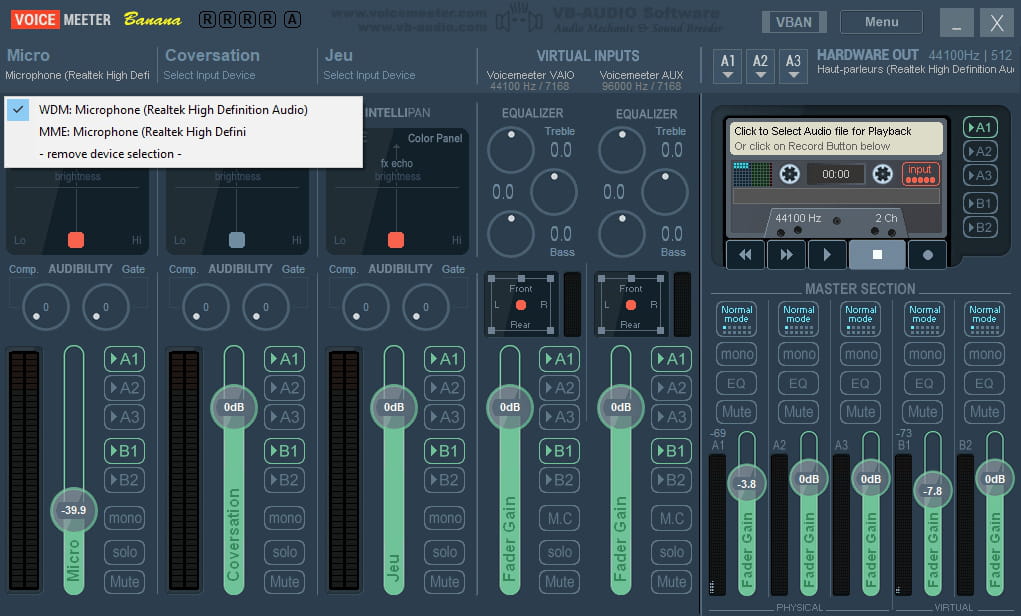Click the Coversation strip Comp knob

click(206, 307)
